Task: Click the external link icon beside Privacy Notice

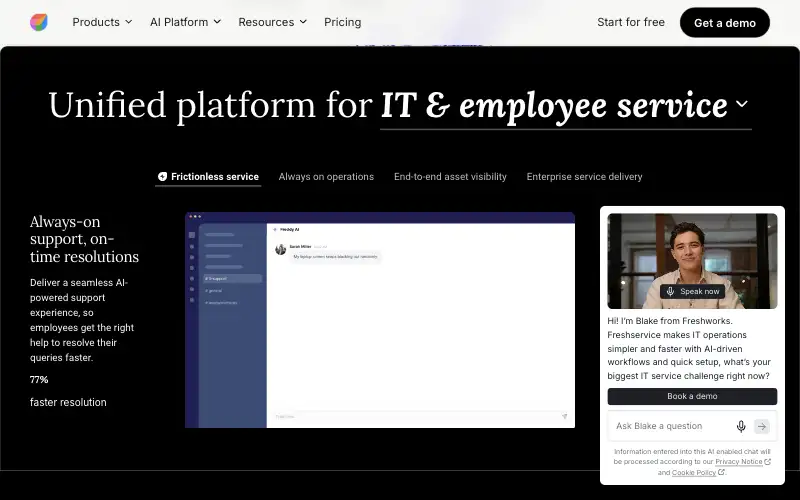Action: pos(768,462)
